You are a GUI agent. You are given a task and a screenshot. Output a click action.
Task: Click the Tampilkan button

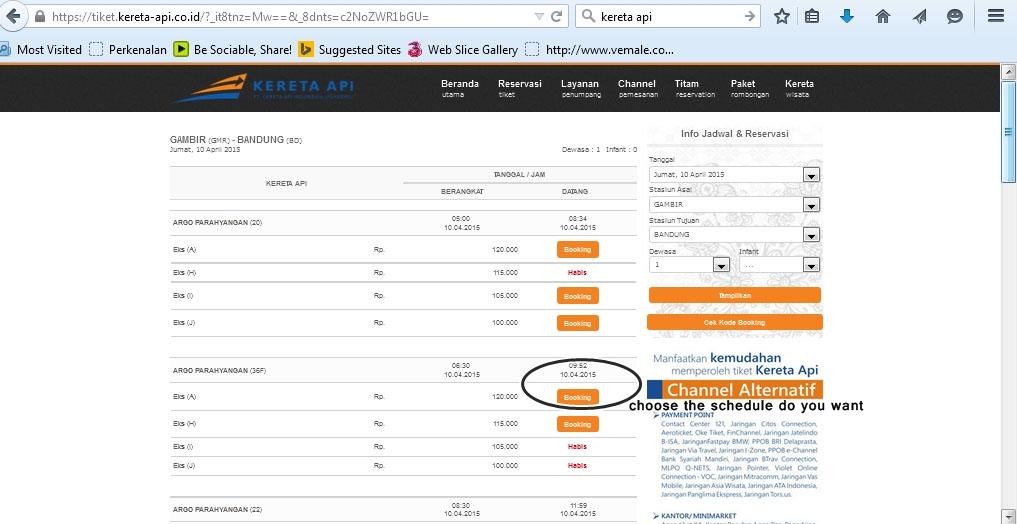point(735,295)
